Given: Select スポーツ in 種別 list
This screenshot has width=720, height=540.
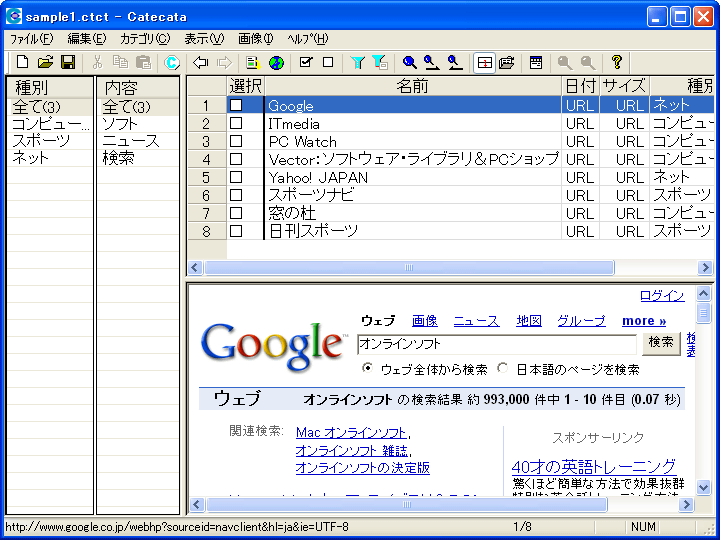Looking at the screenshot, I should (50, 141).
